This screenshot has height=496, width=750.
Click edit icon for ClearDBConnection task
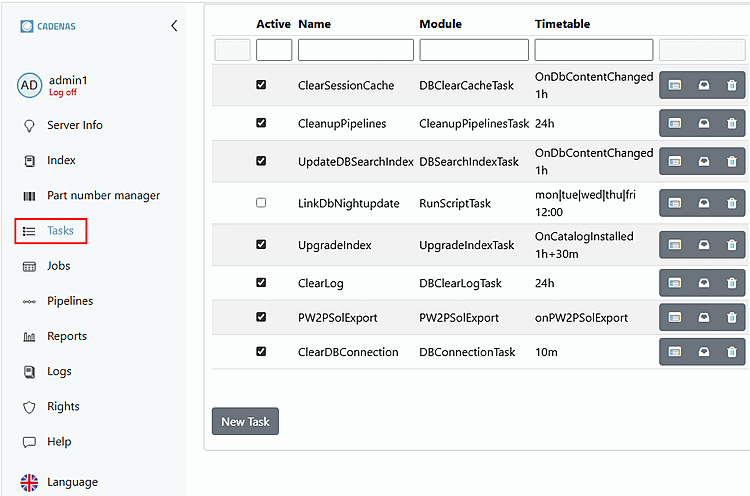click(x=675, y=352)
